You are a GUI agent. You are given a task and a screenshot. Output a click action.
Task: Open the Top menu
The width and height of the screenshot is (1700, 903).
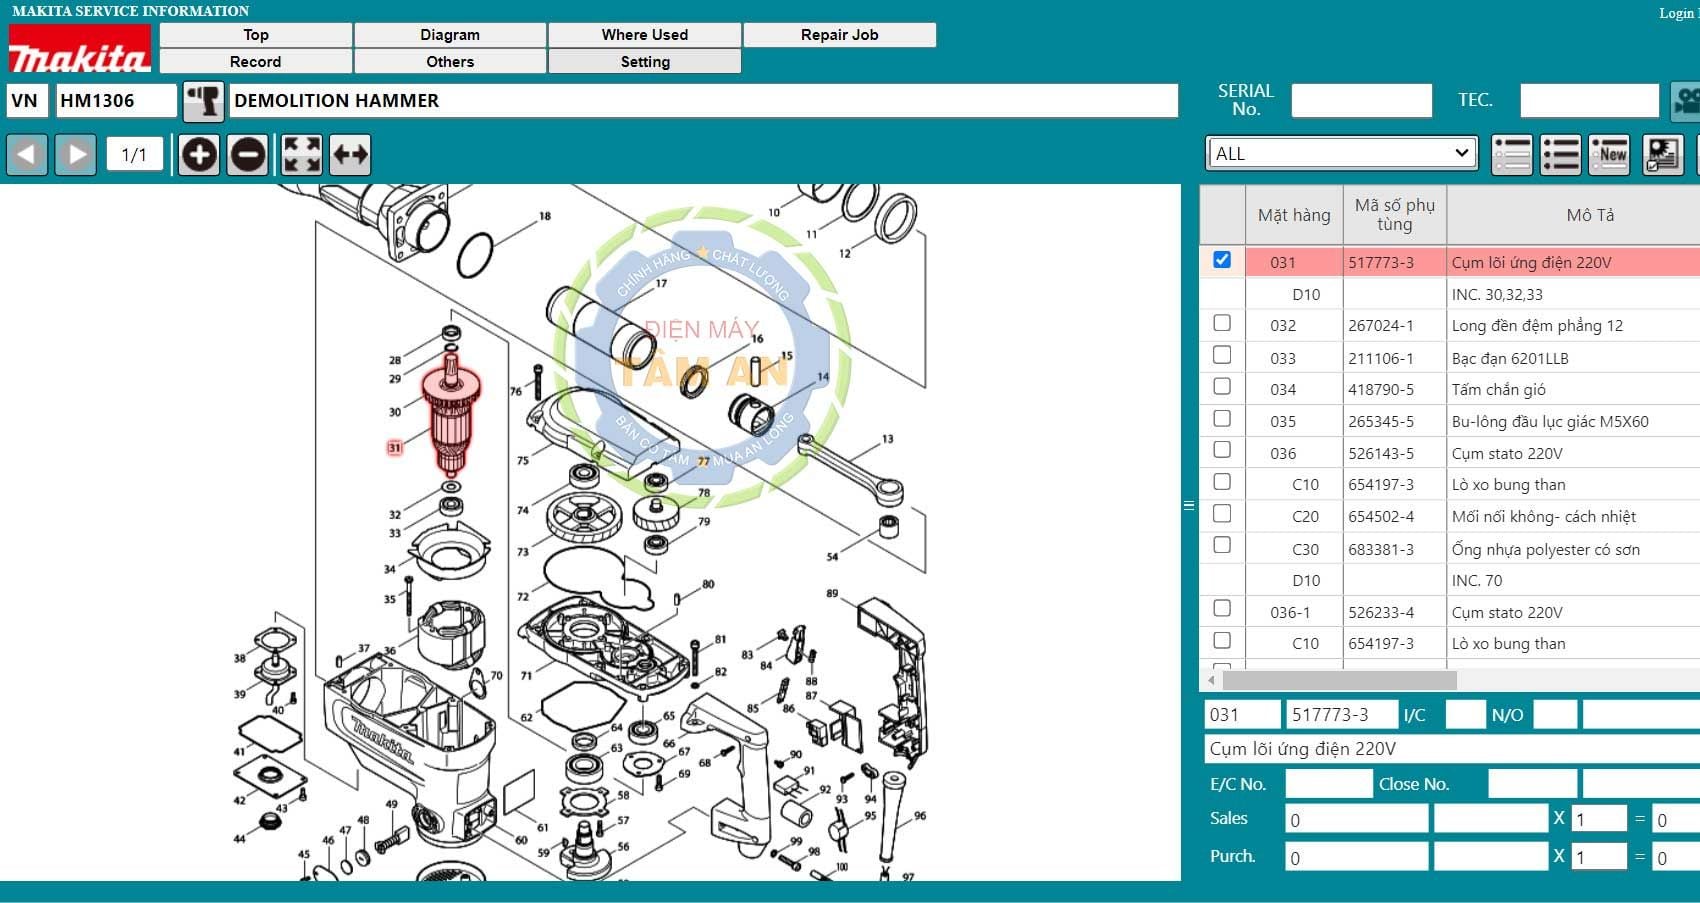[x=256, y=35]
